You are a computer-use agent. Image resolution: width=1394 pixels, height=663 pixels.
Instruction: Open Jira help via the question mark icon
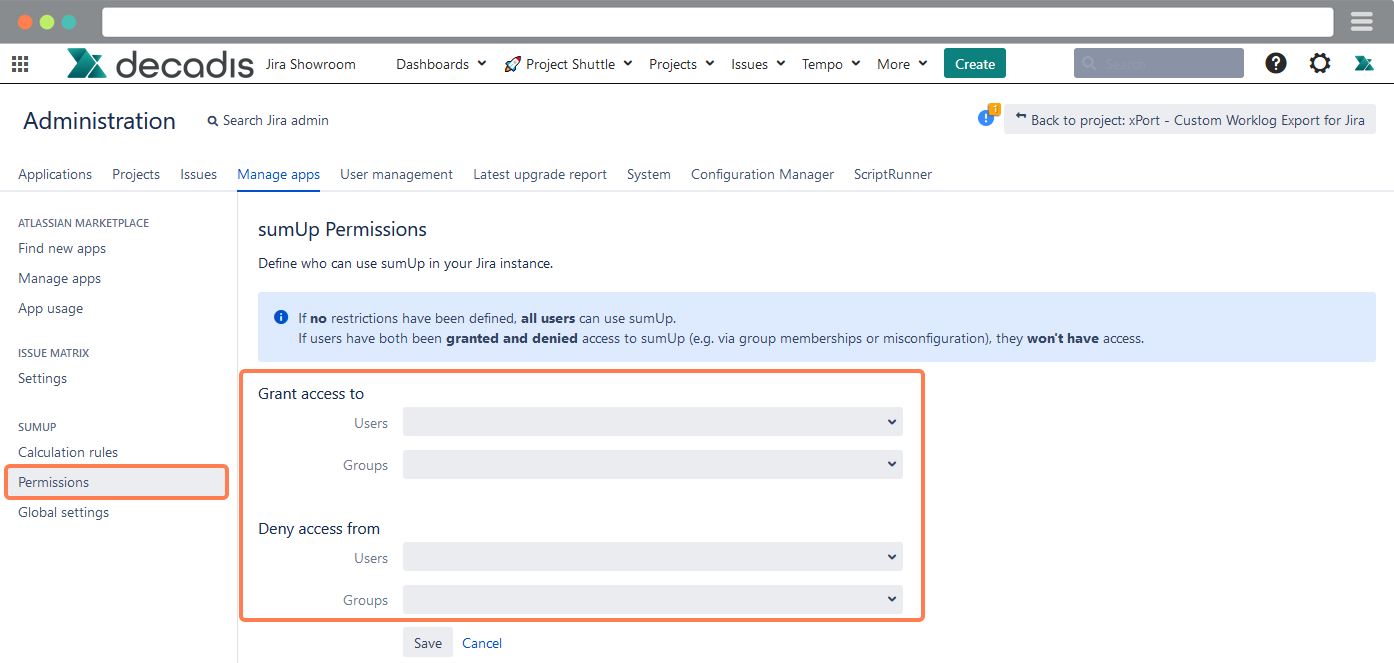click(1275, 62)
